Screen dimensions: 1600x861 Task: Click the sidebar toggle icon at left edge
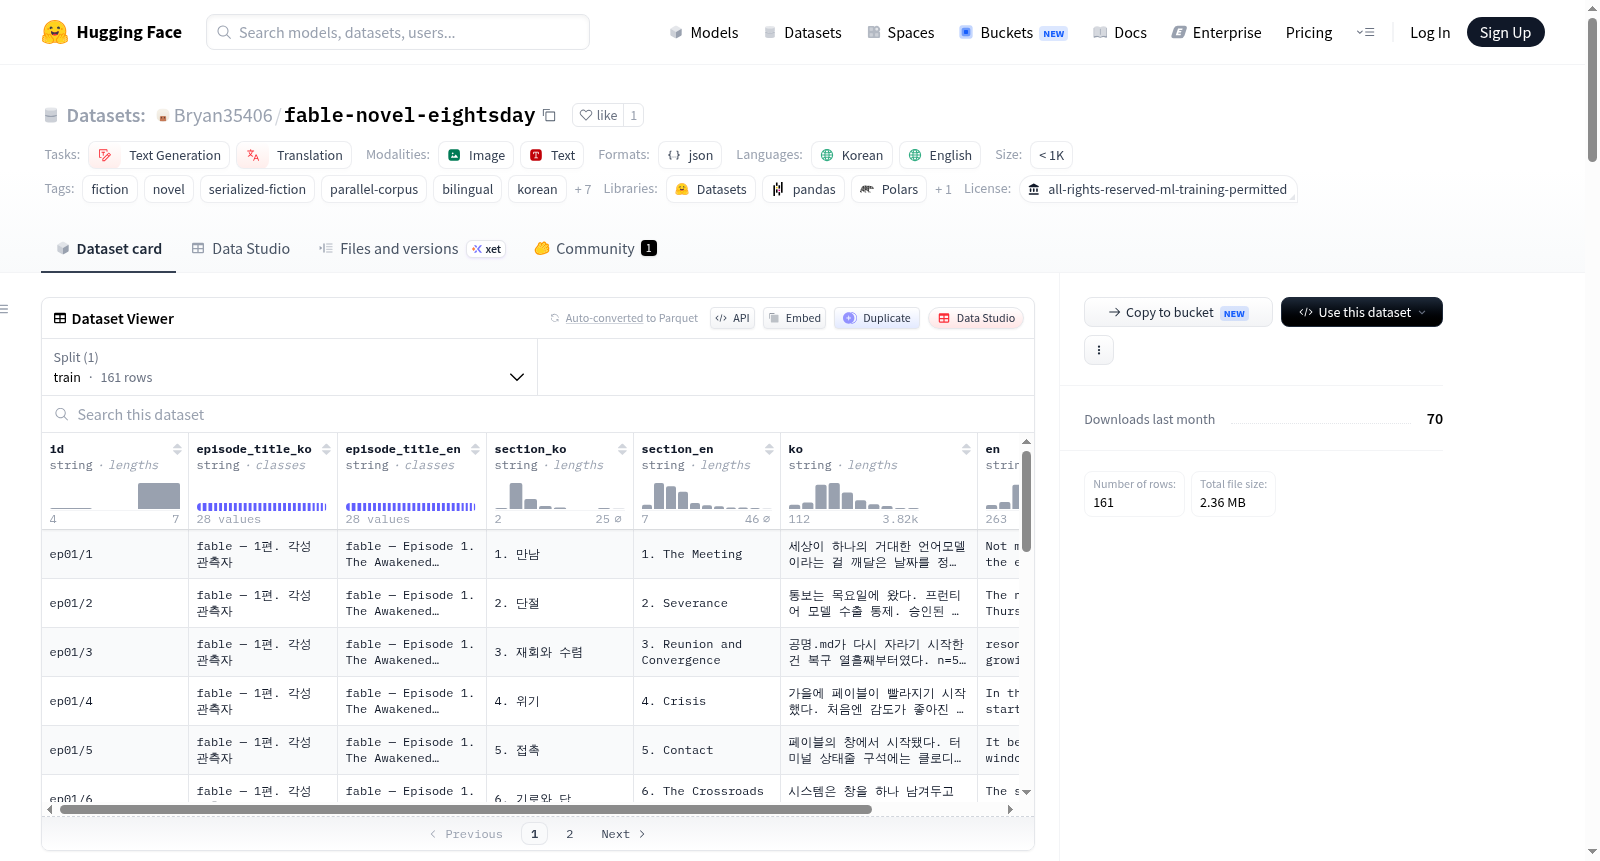click(5, 309)
